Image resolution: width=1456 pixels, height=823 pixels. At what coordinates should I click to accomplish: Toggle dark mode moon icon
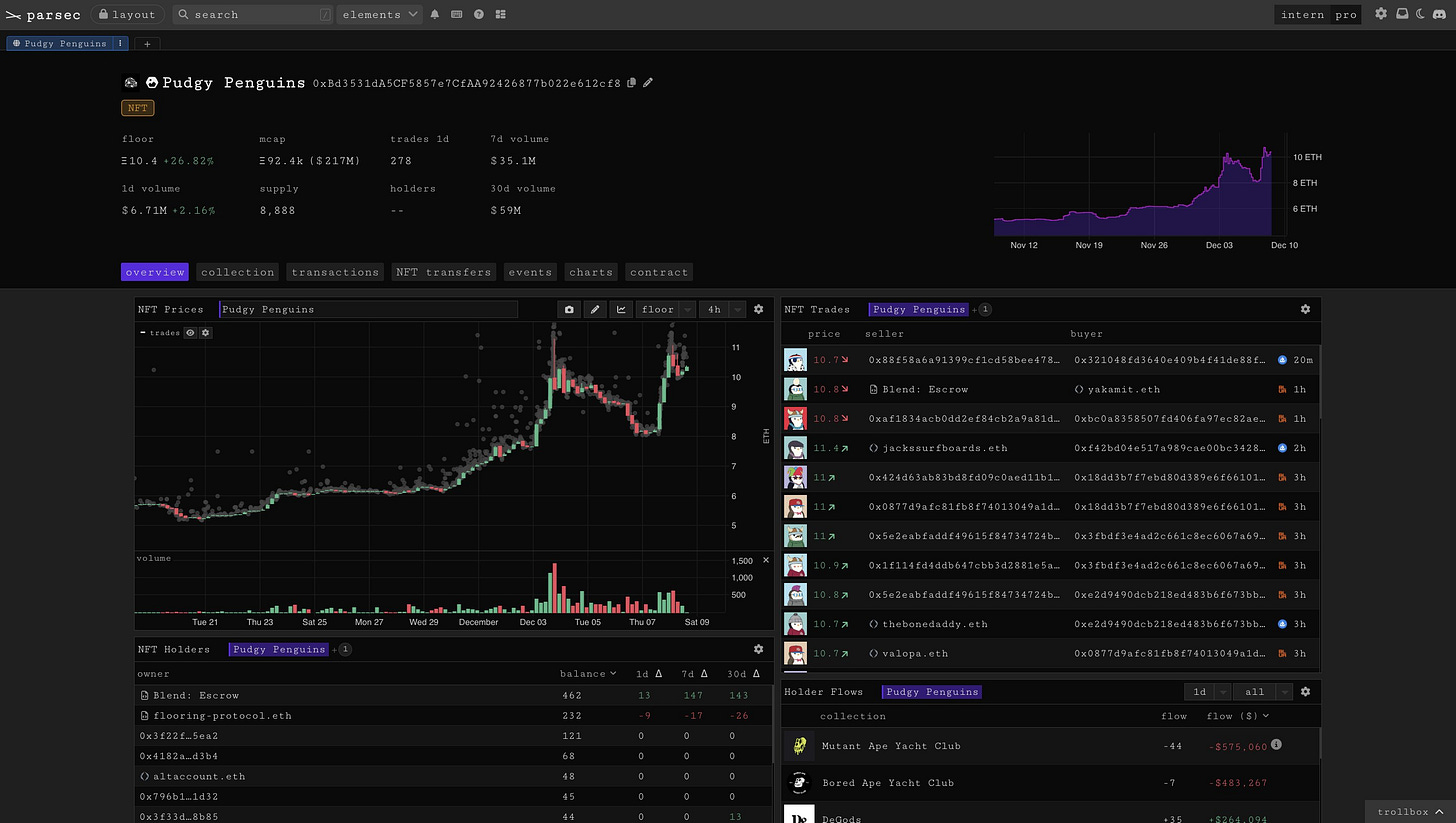pyautogui.click(x=1420, y=14)
